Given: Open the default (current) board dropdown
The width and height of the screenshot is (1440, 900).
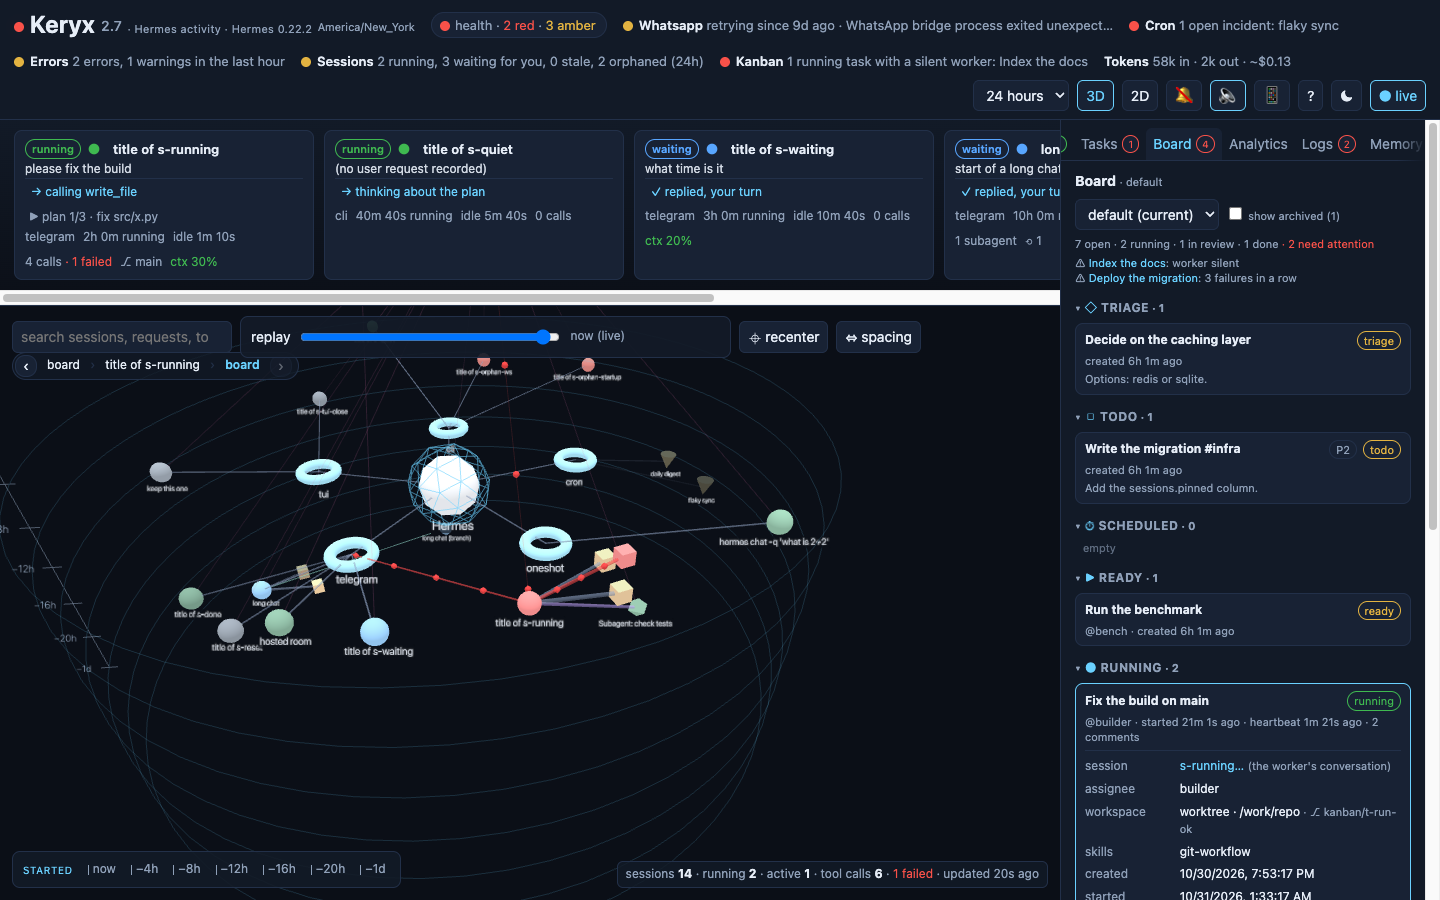Looking at the screenshot, I should (x=1147, y=215).
